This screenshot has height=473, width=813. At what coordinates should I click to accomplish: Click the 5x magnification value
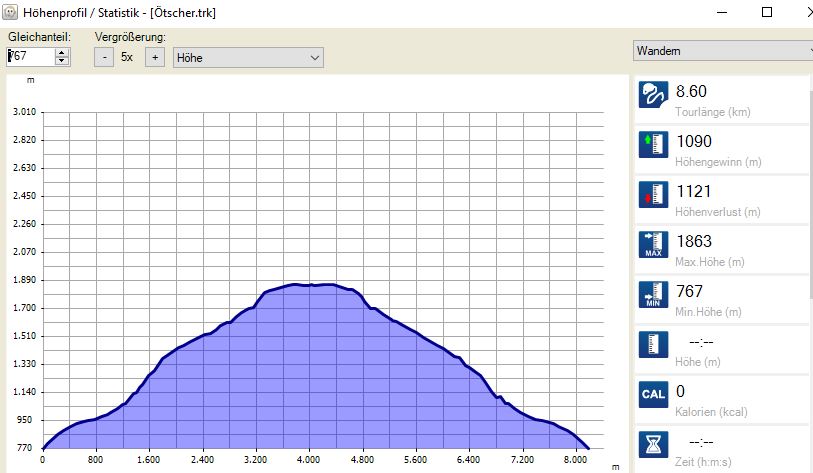tap(127, 57)
